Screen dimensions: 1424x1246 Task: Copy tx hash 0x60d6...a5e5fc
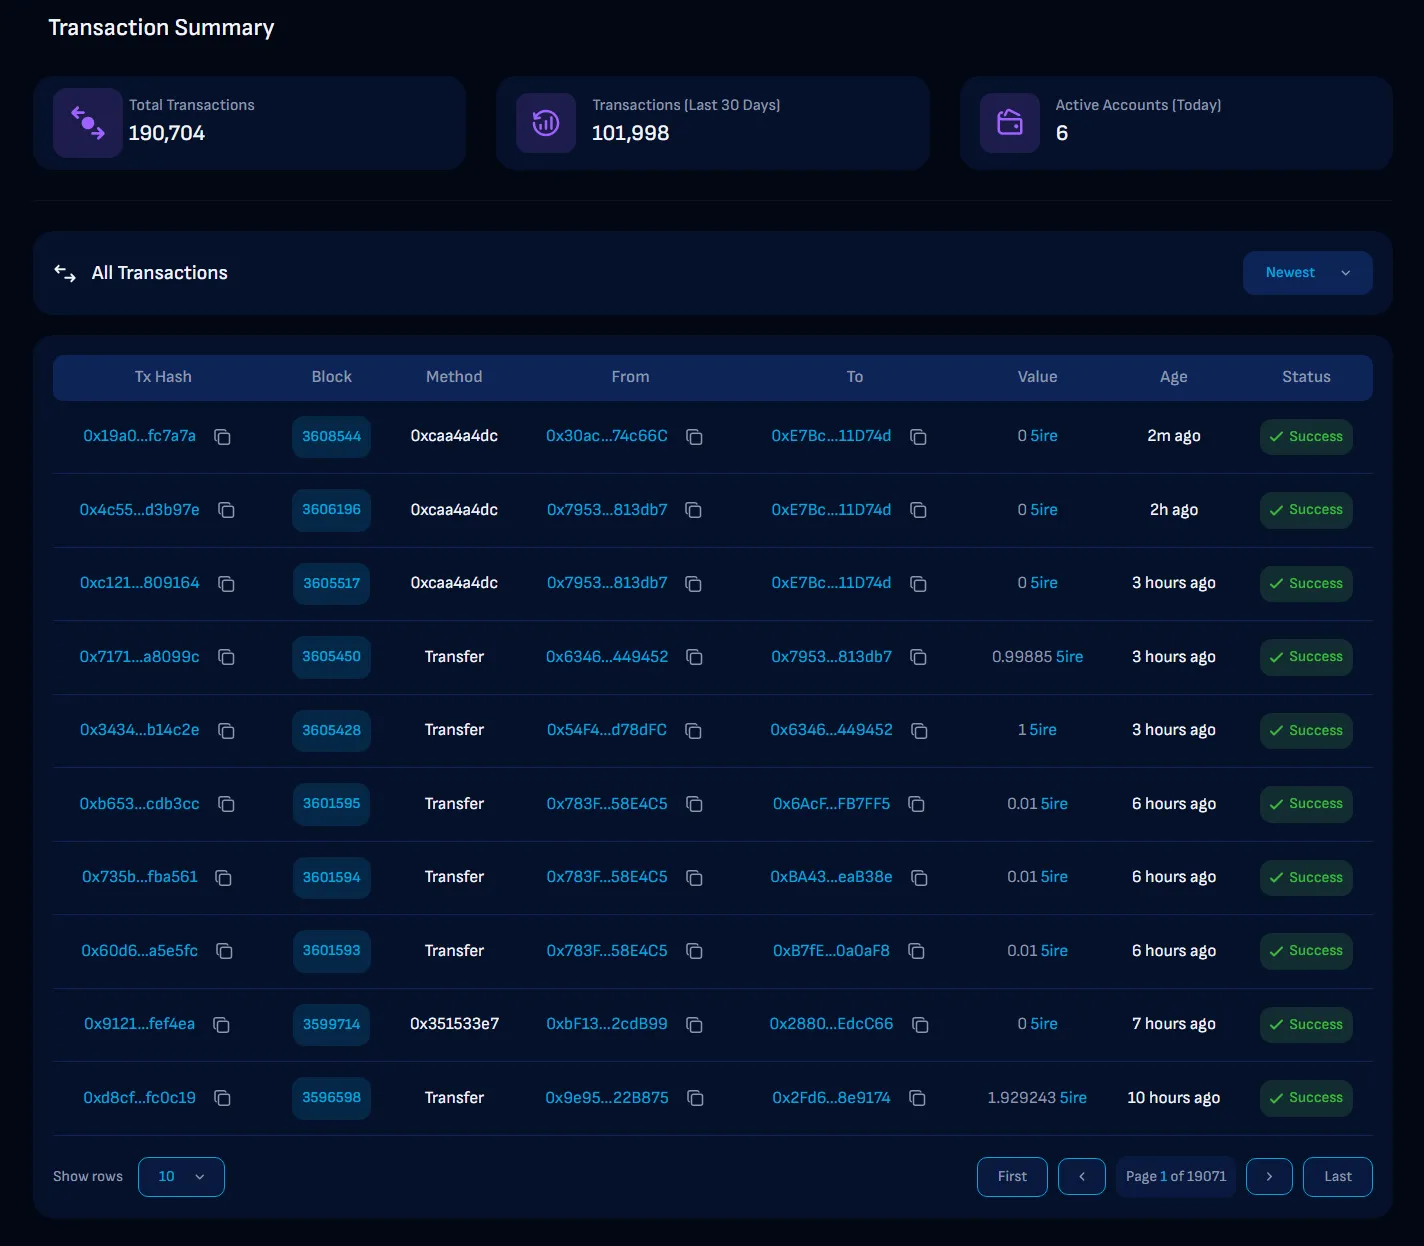[225, 951]
